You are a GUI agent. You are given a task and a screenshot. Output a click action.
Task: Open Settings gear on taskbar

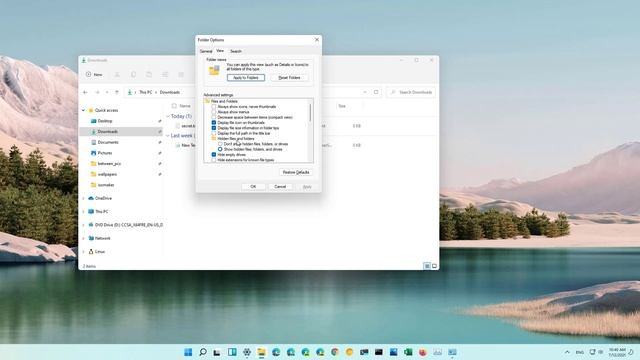(247, 352)
